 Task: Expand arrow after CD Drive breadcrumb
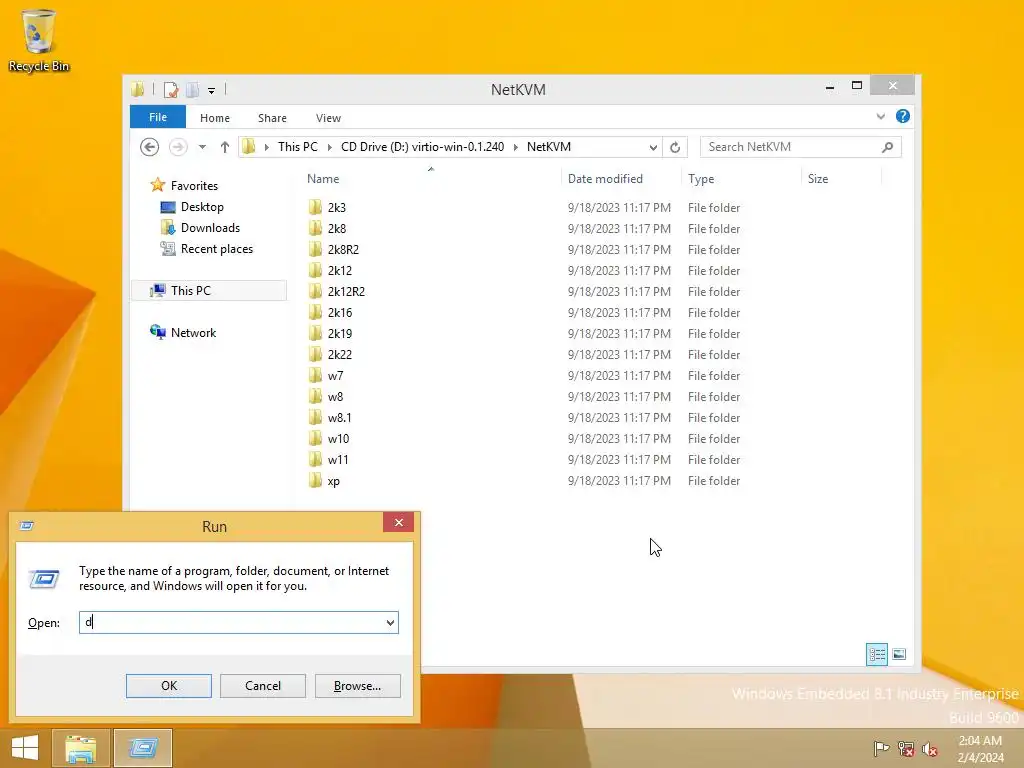click(x=515, y=147)
